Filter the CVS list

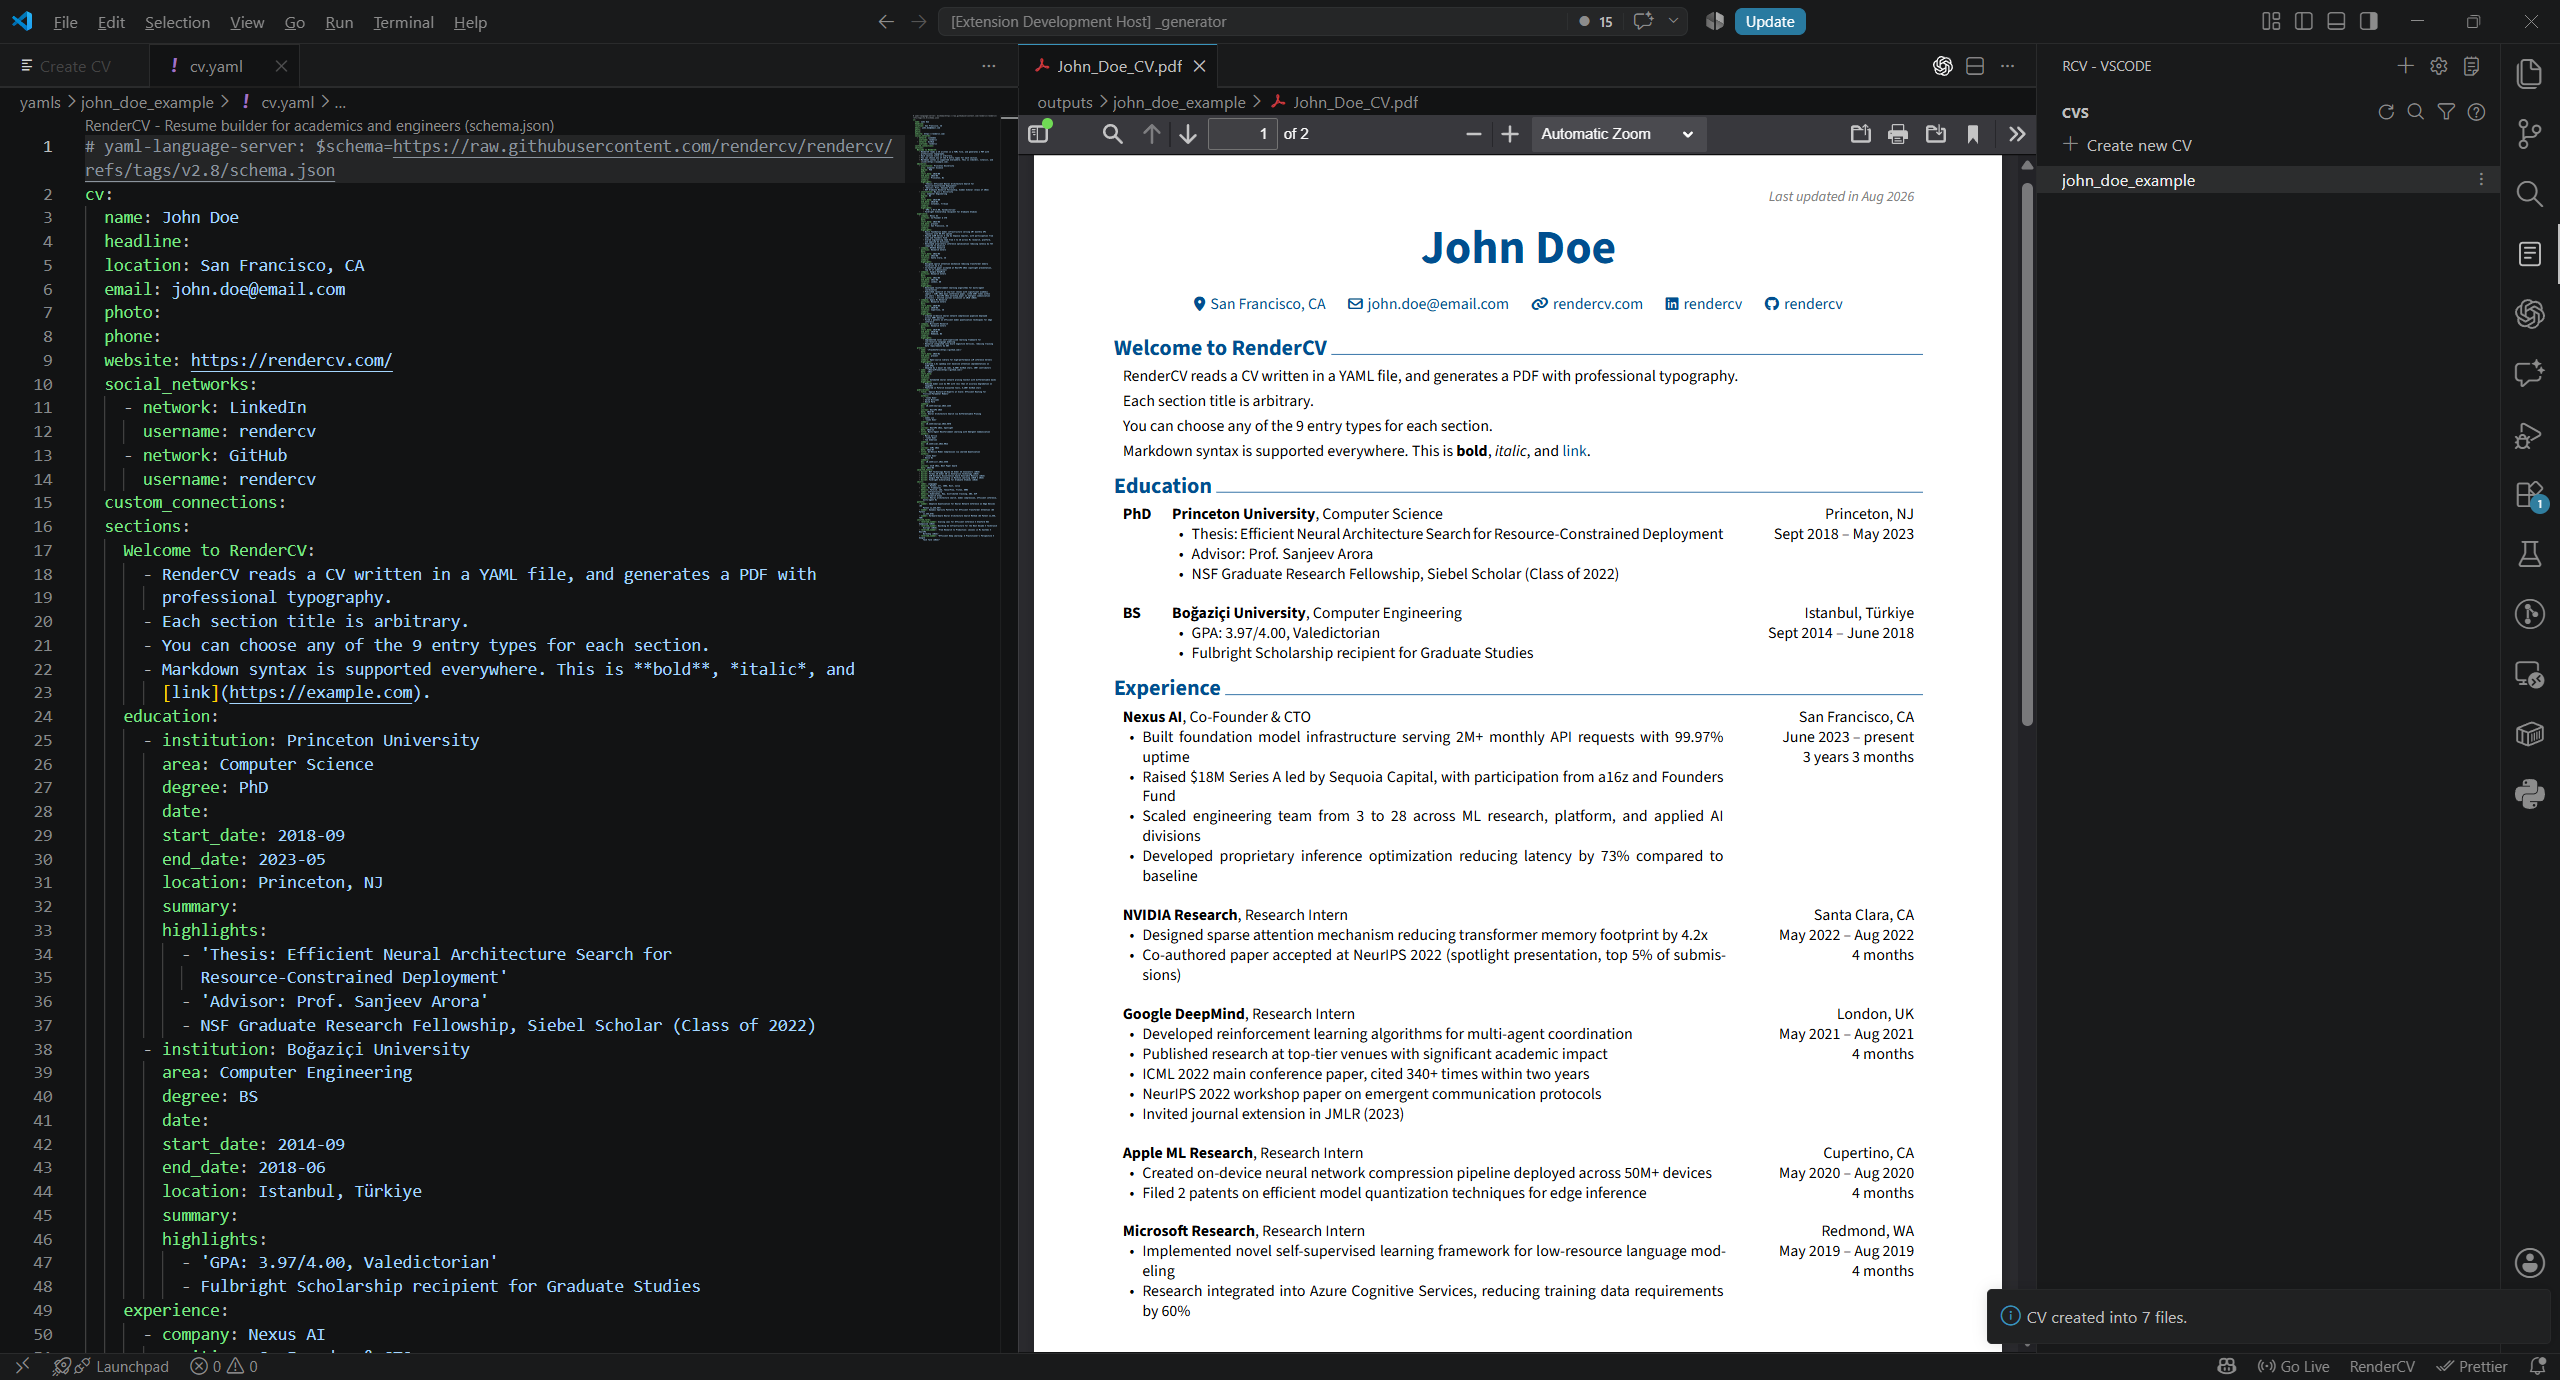click(2446, 112)
